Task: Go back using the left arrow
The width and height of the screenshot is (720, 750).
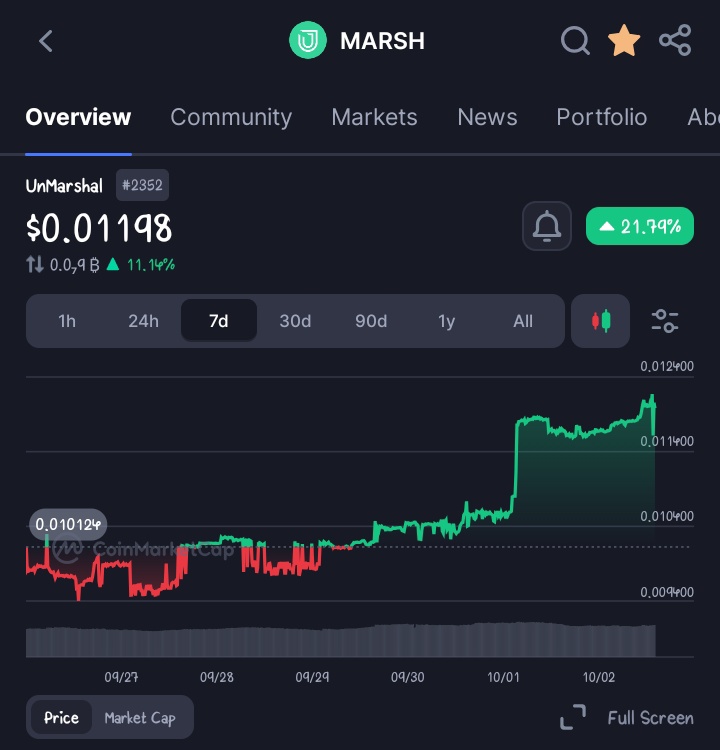Action: [x=45, y=41]
